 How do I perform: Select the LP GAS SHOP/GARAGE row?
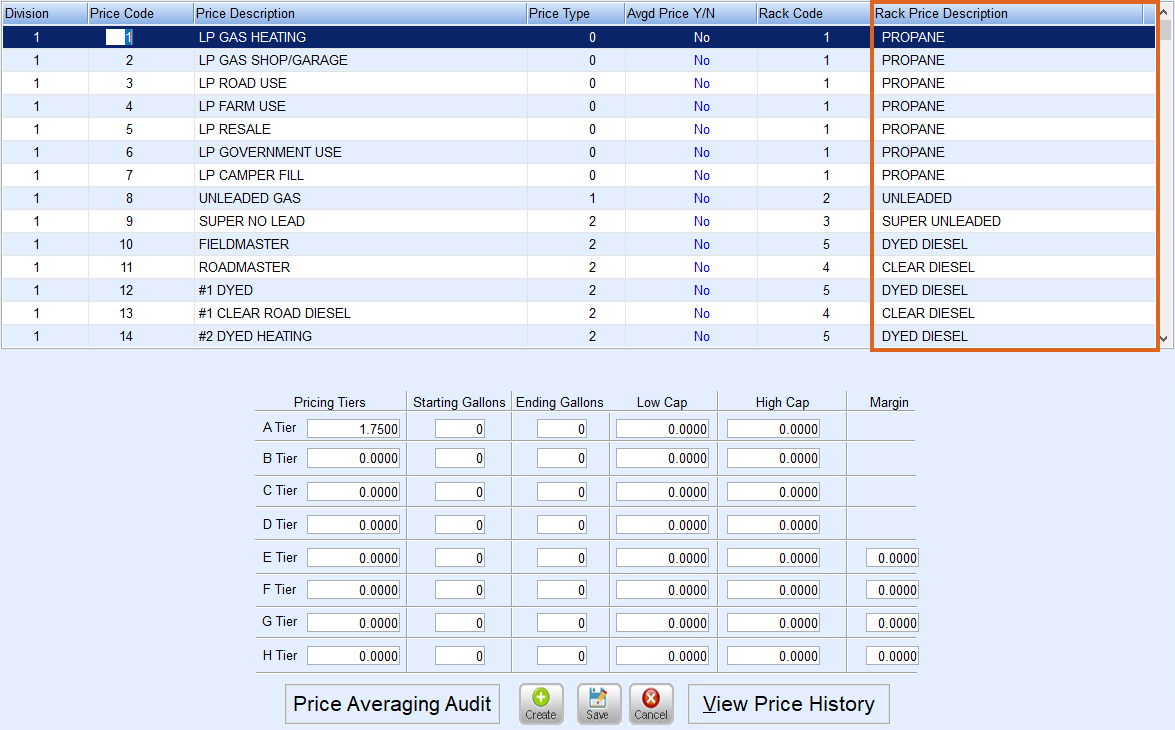click(579, 60)
